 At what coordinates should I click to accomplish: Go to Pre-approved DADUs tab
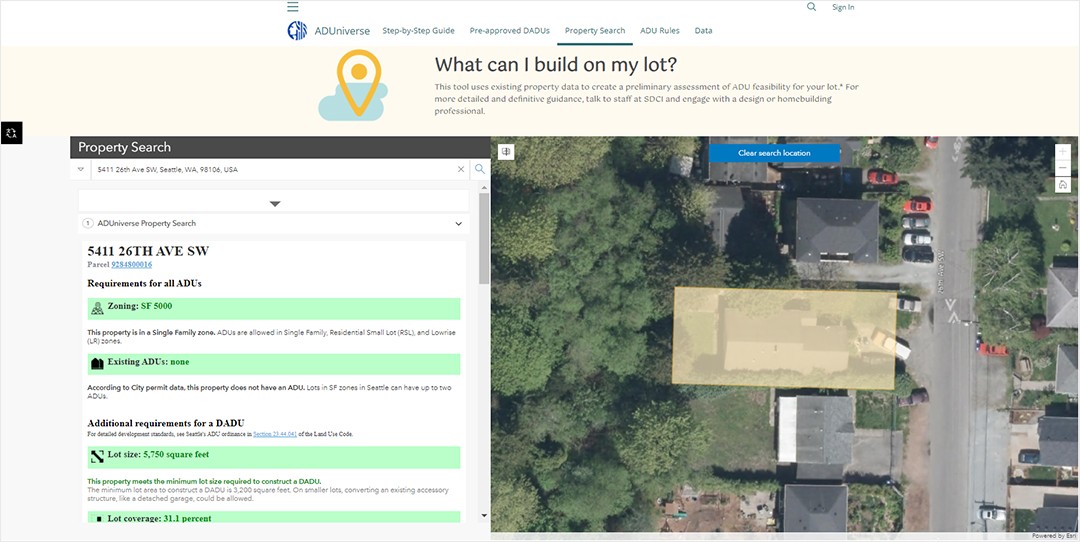pyautogui.click(x=509, y=31)
